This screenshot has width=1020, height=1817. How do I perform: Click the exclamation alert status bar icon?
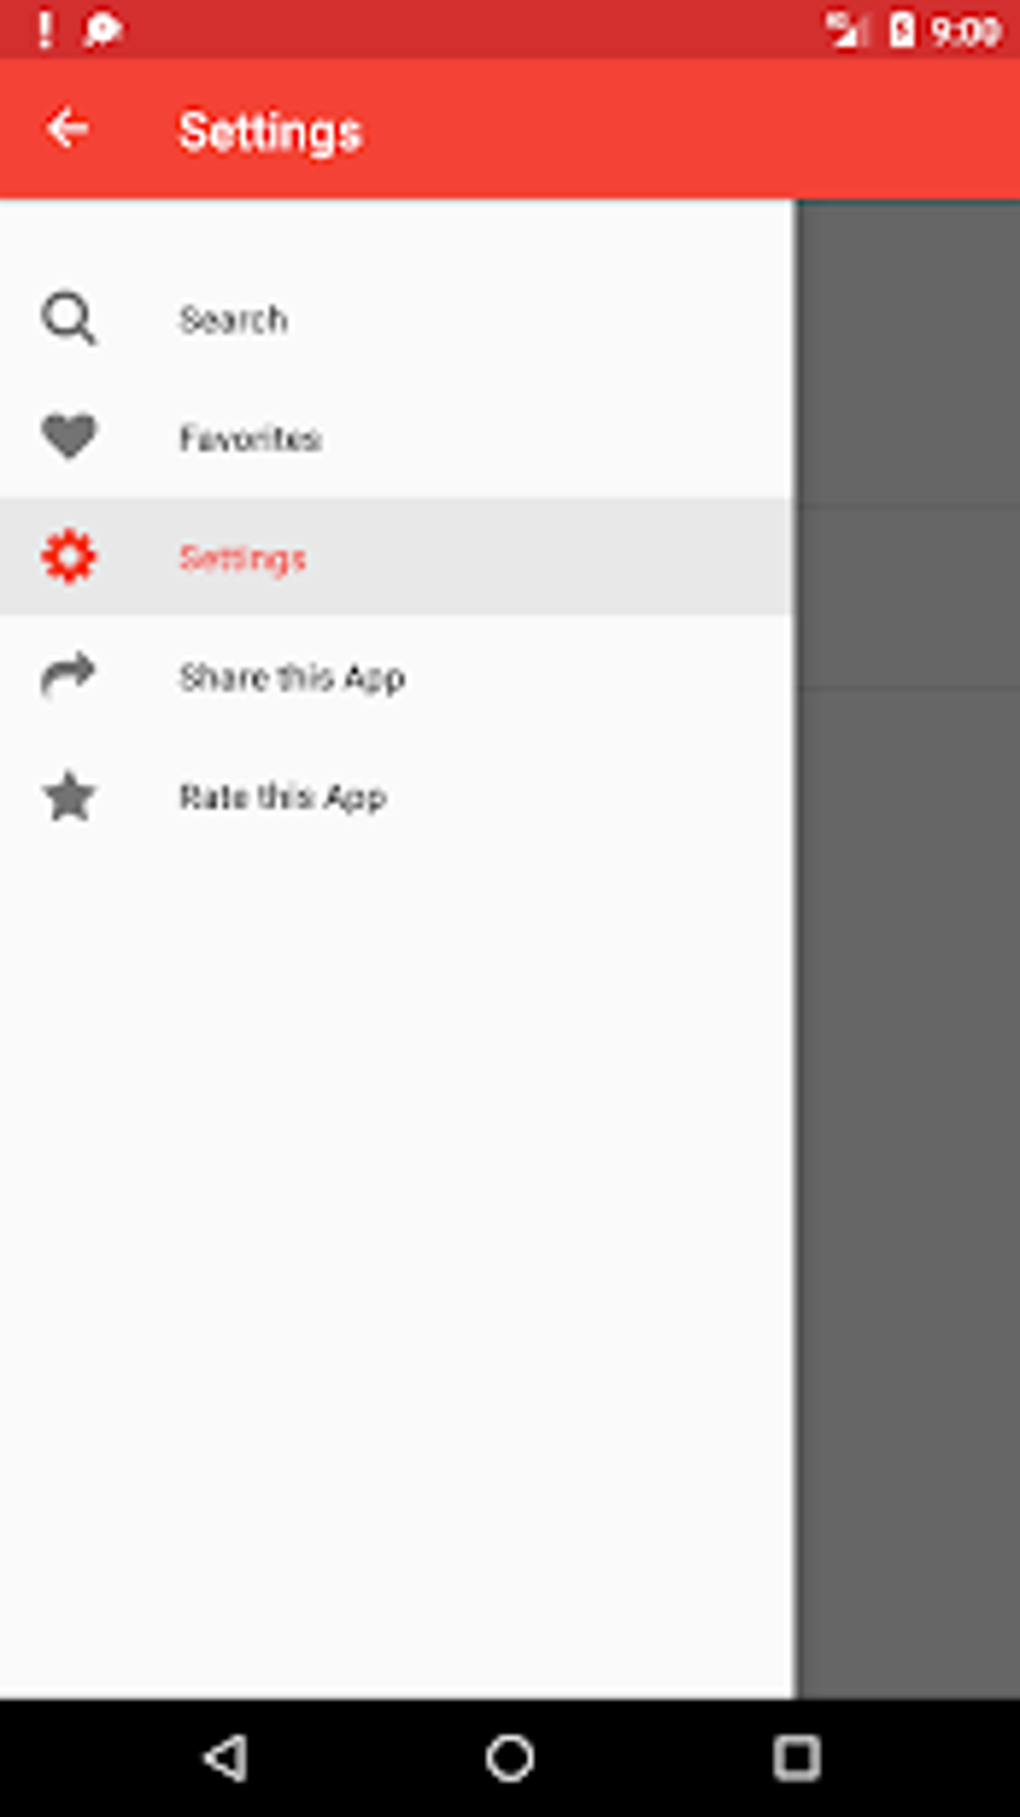[x=44, y=30]
